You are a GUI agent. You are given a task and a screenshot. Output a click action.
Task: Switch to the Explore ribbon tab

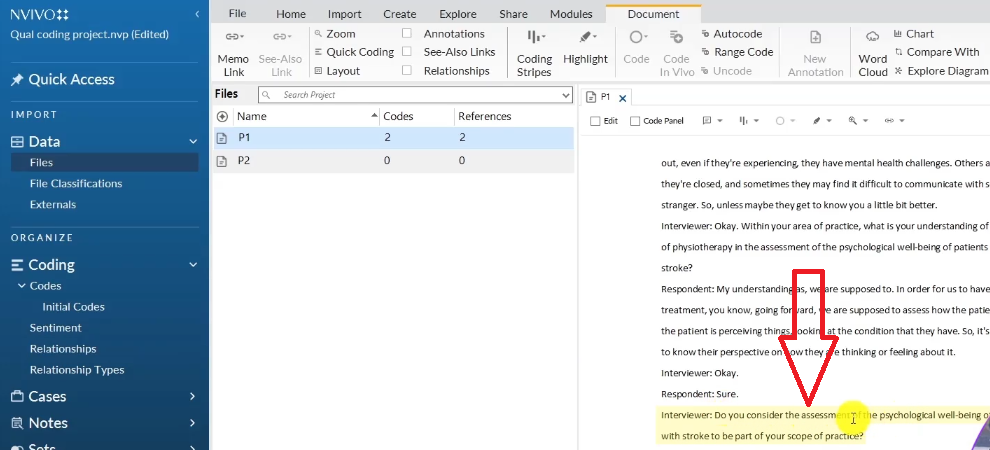457,14
